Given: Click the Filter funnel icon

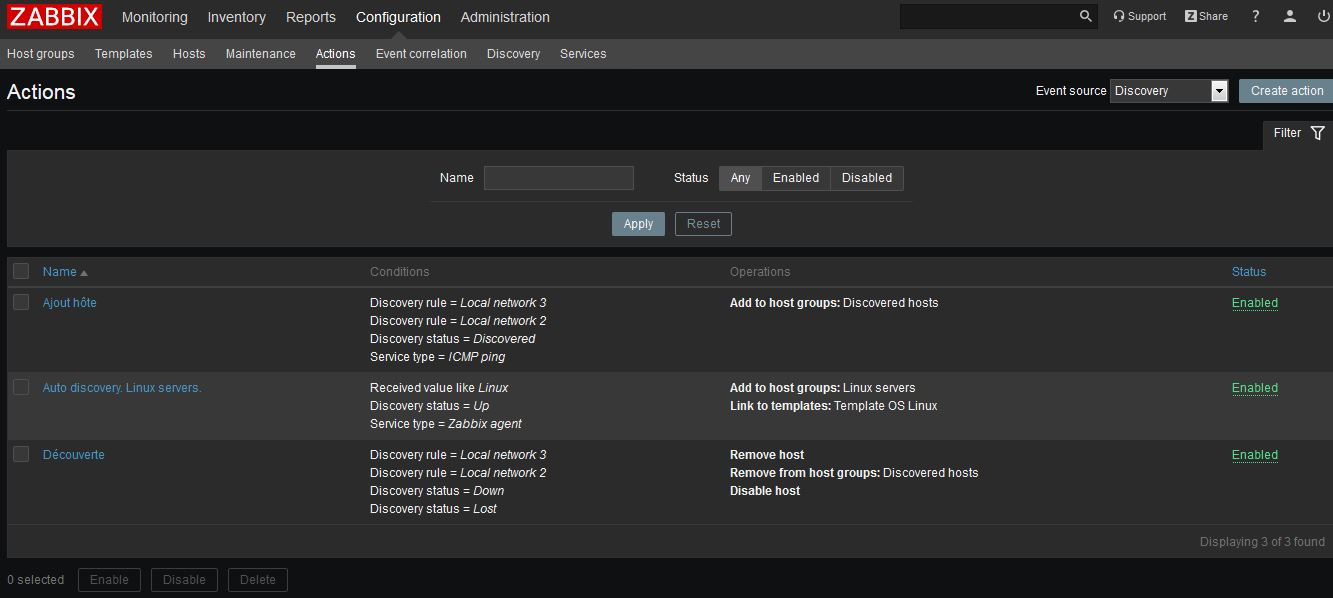Looking at the screenshot, I should 1318,133.
